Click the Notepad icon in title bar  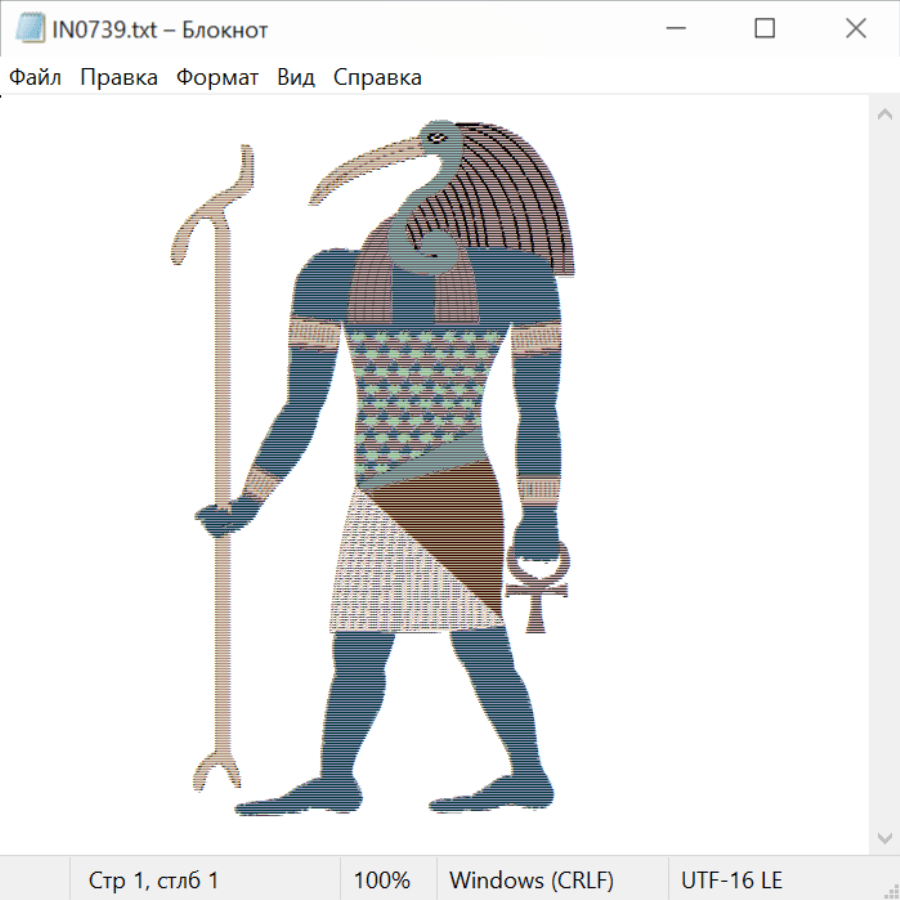point(30,29)
